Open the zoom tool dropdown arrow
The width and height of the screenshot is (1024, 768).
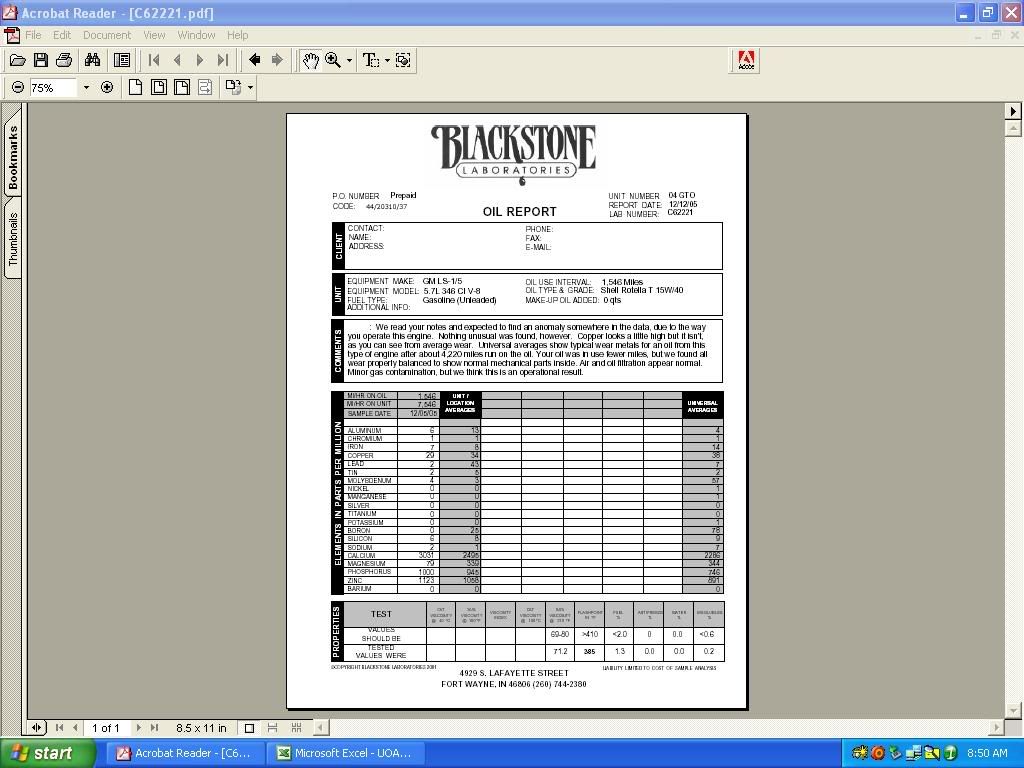click(349, 61)
